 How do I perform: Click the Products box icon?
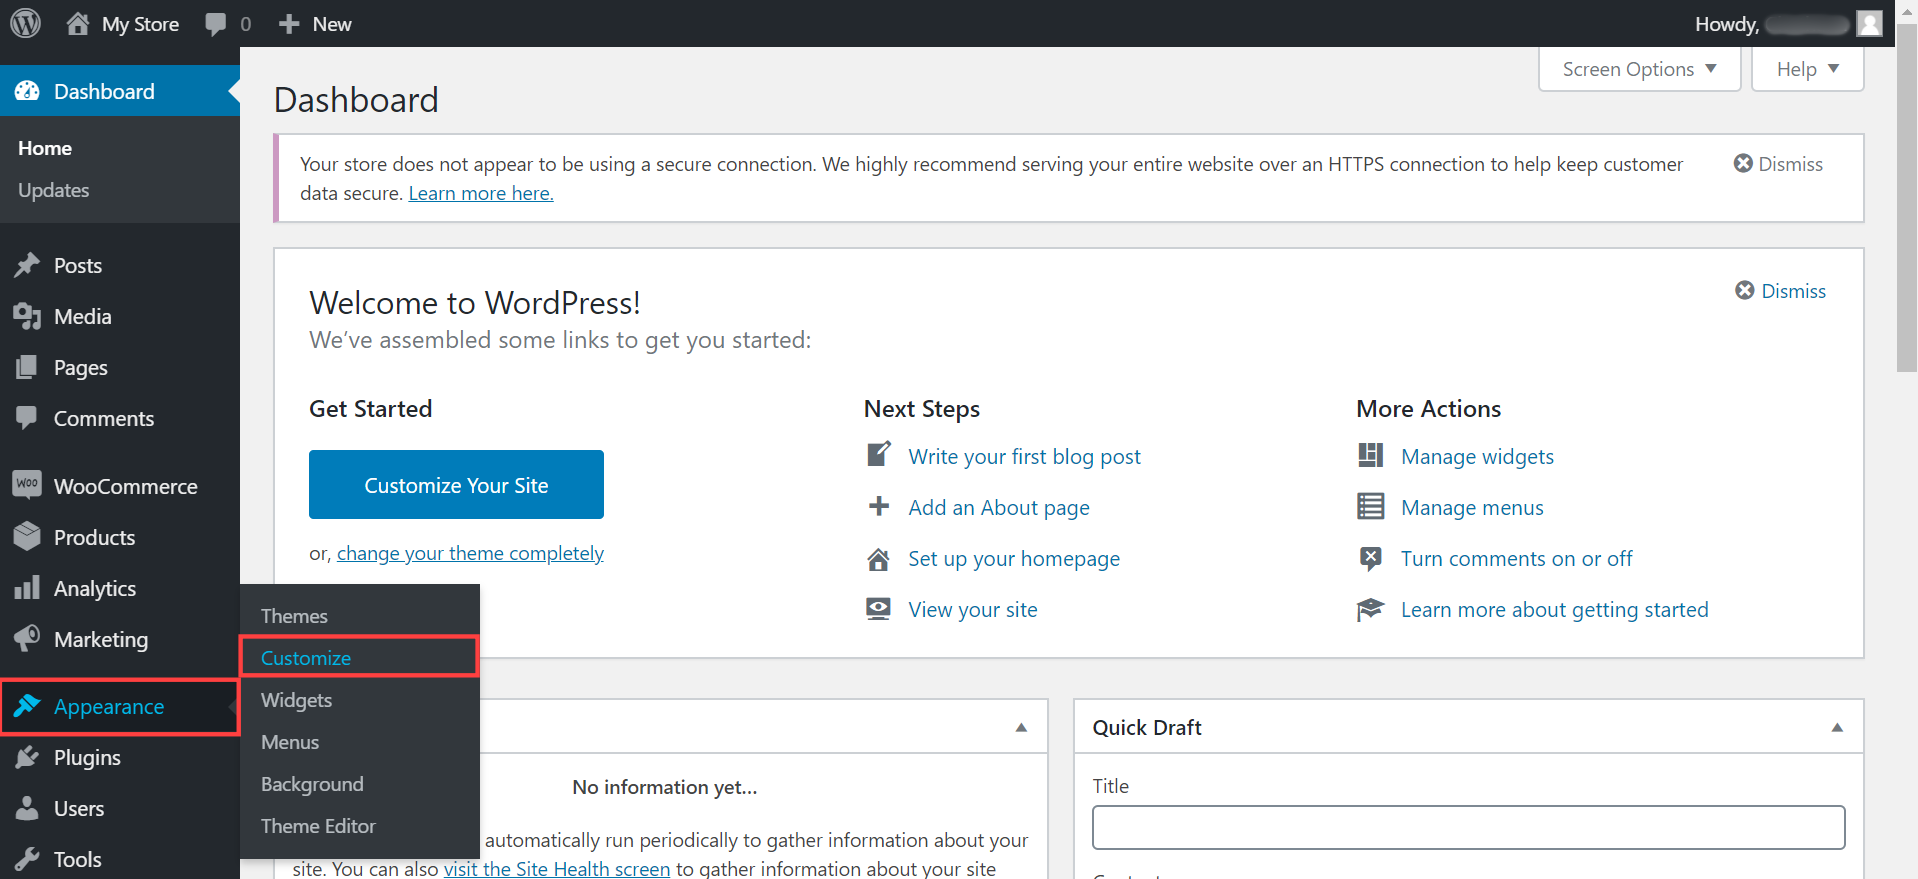27,536
